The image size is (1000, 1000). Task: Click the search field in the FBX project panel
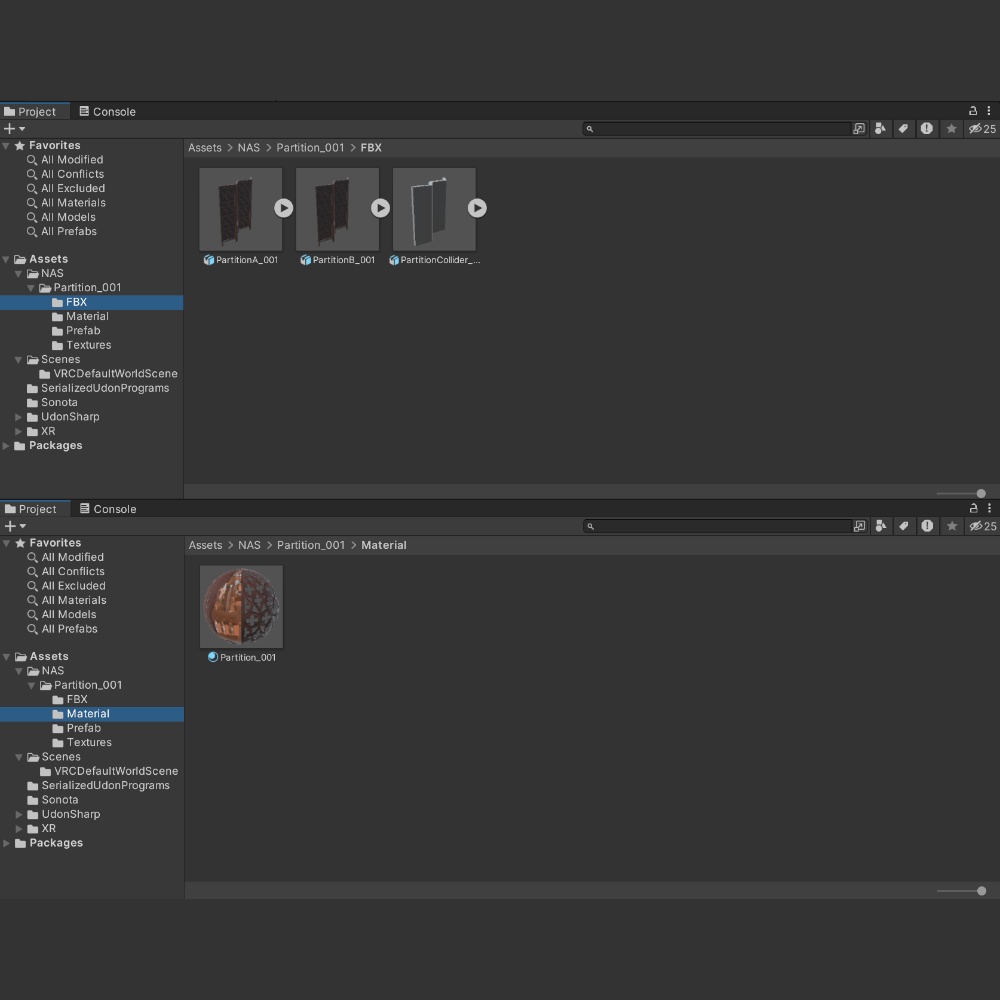717,129
